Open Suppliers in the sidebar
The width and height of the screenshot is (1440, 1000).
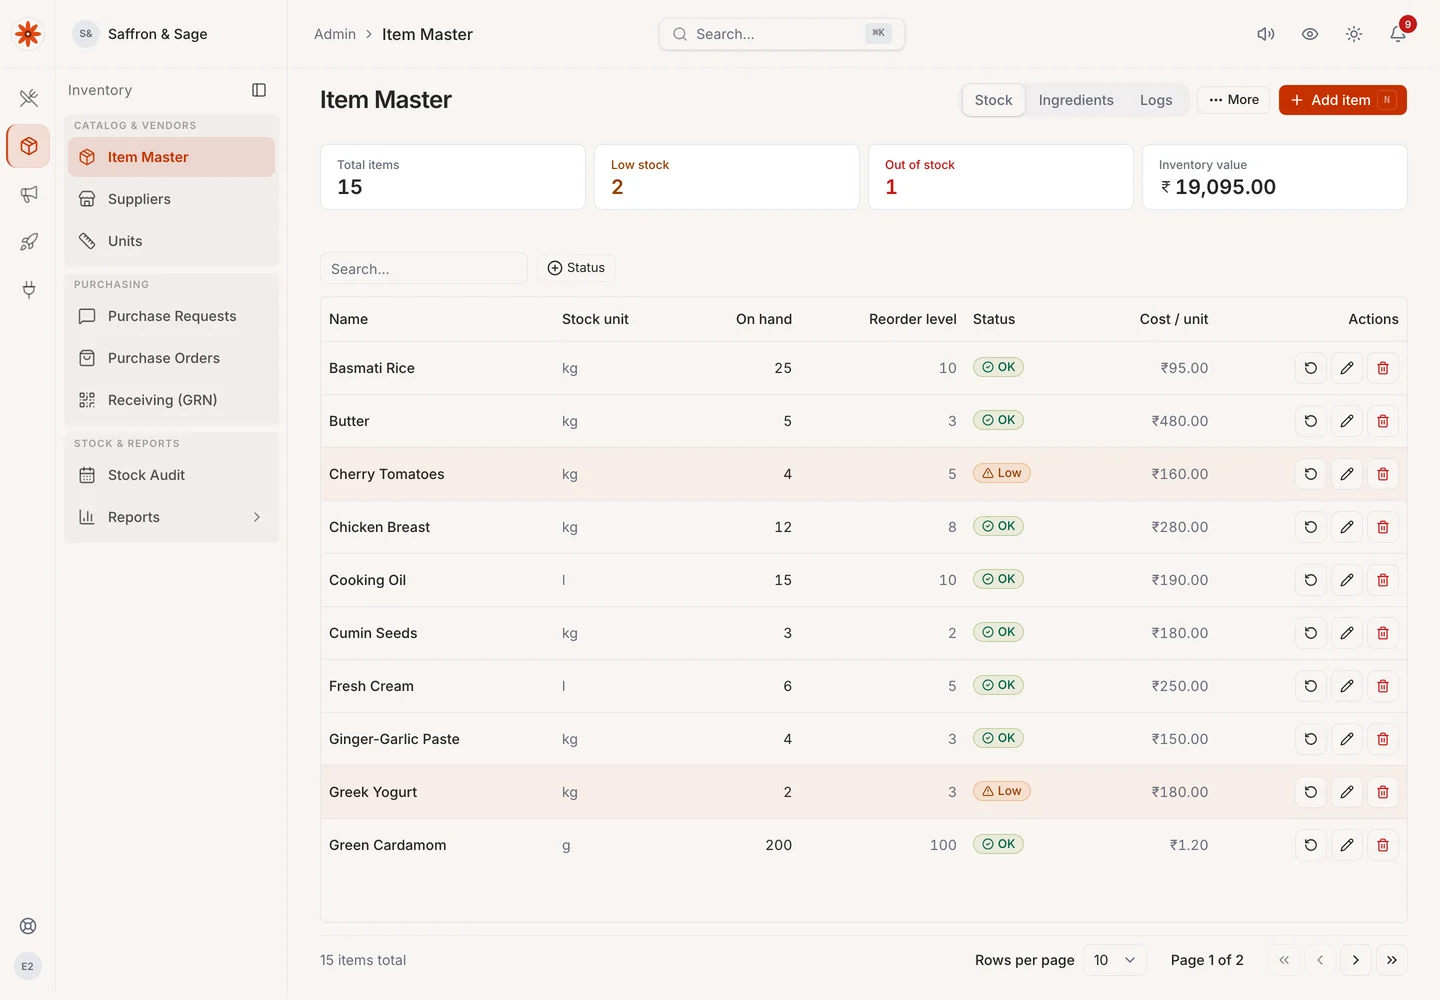tap(171, 199)
